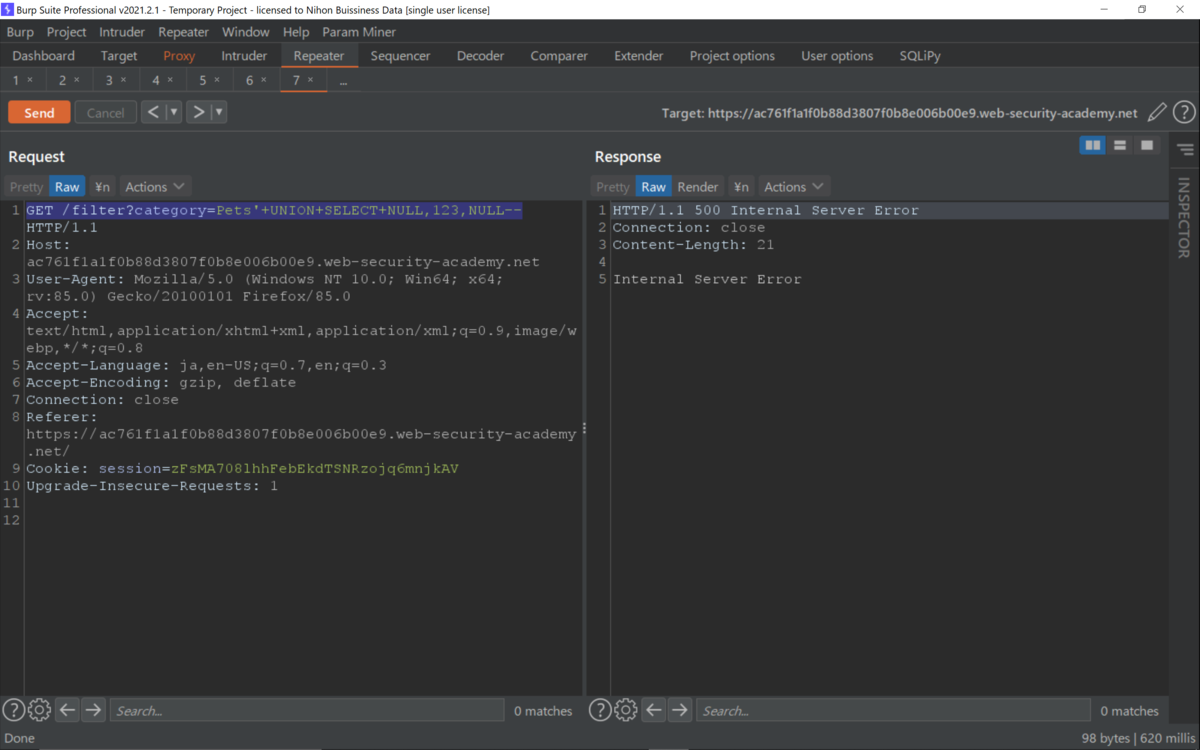Image resolution: width=1200 pixels, height=750 pixels.
Task: Switch to combined tabbed layout view
Action: pos(1147,146)
